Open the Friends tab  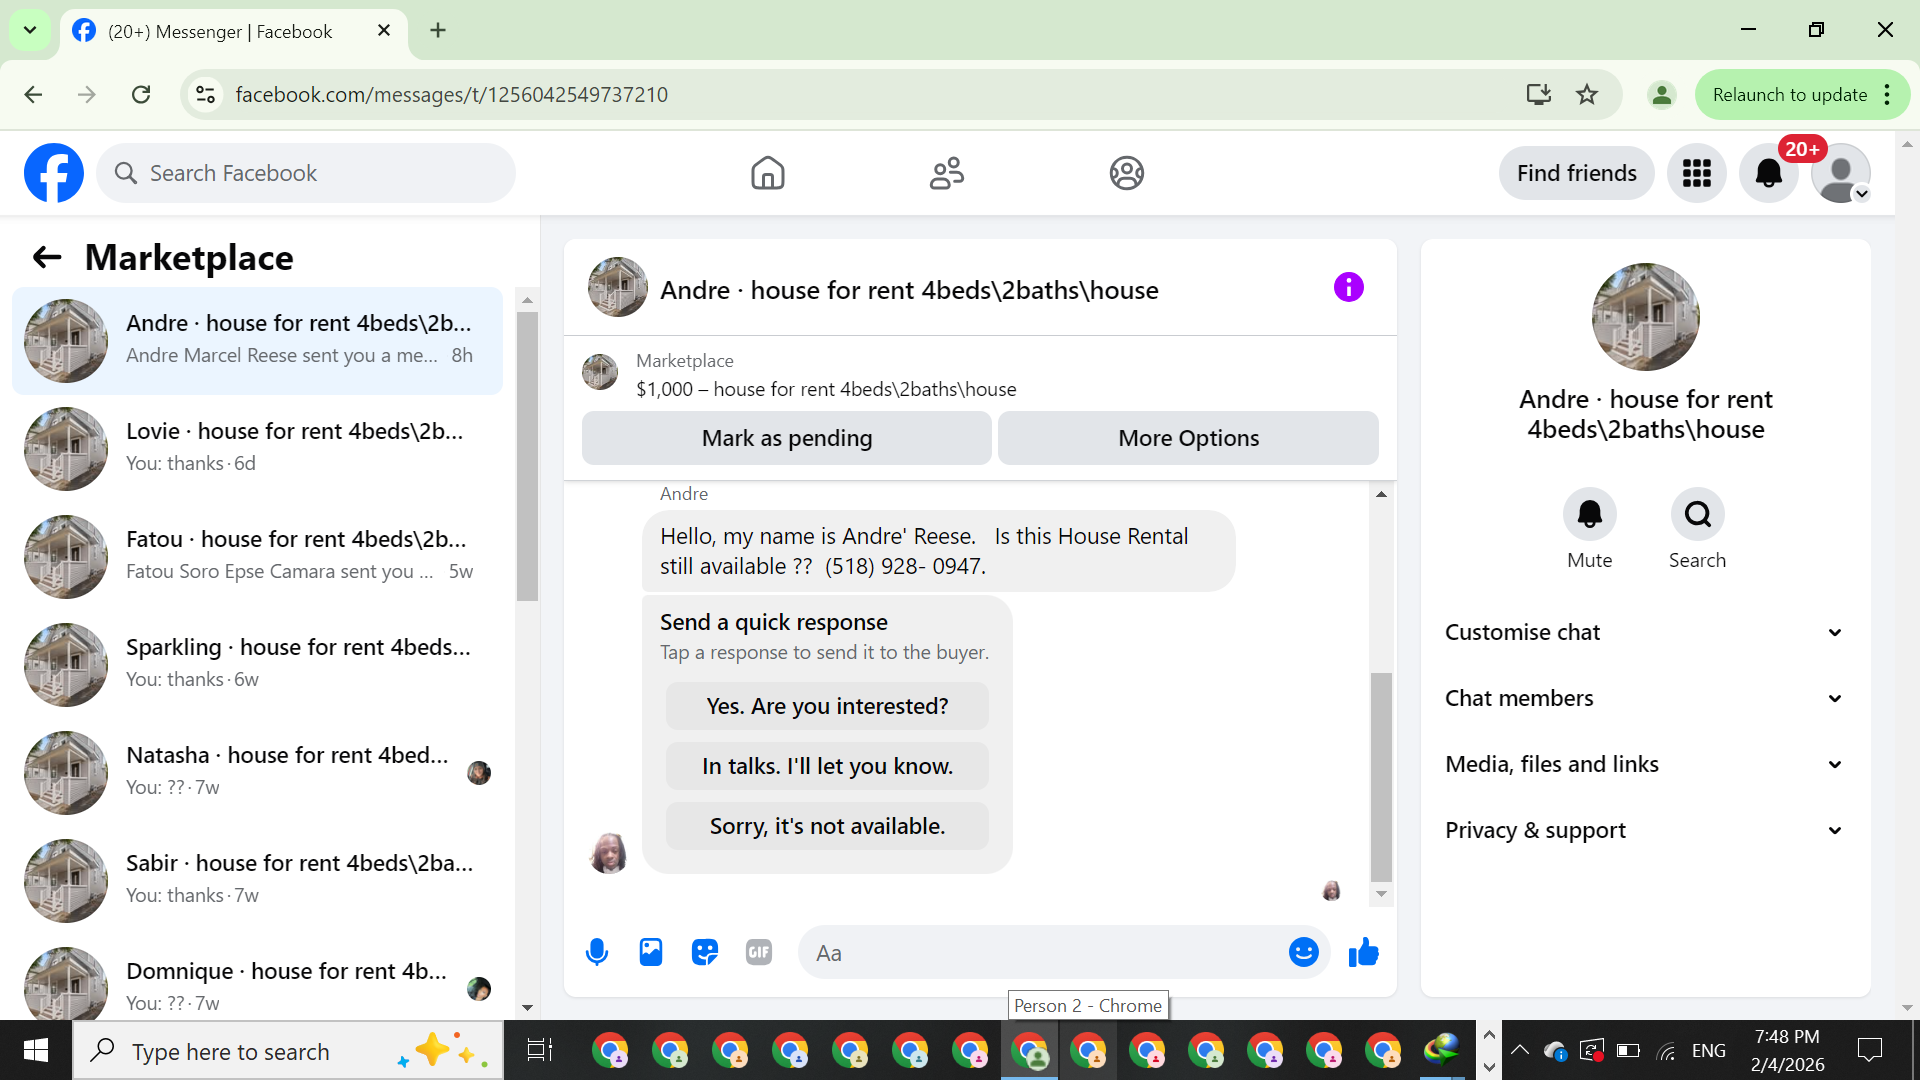coord(947,173)
